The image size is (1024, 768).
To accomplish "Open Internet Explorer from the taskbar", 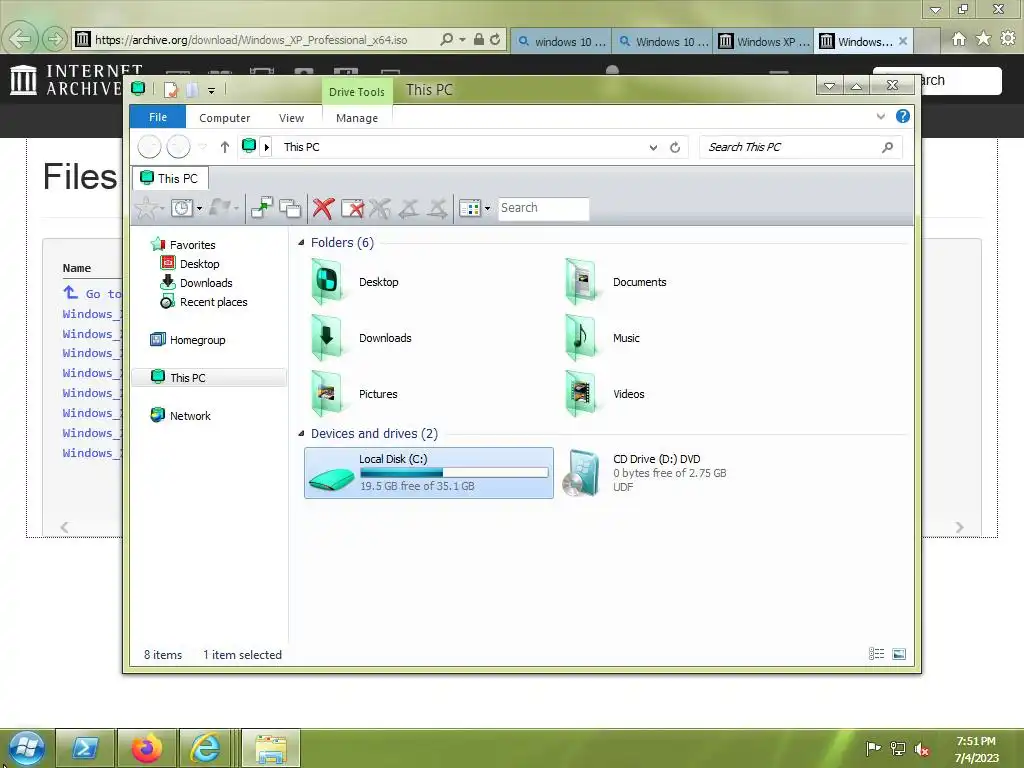I will [x=205, y=748].
